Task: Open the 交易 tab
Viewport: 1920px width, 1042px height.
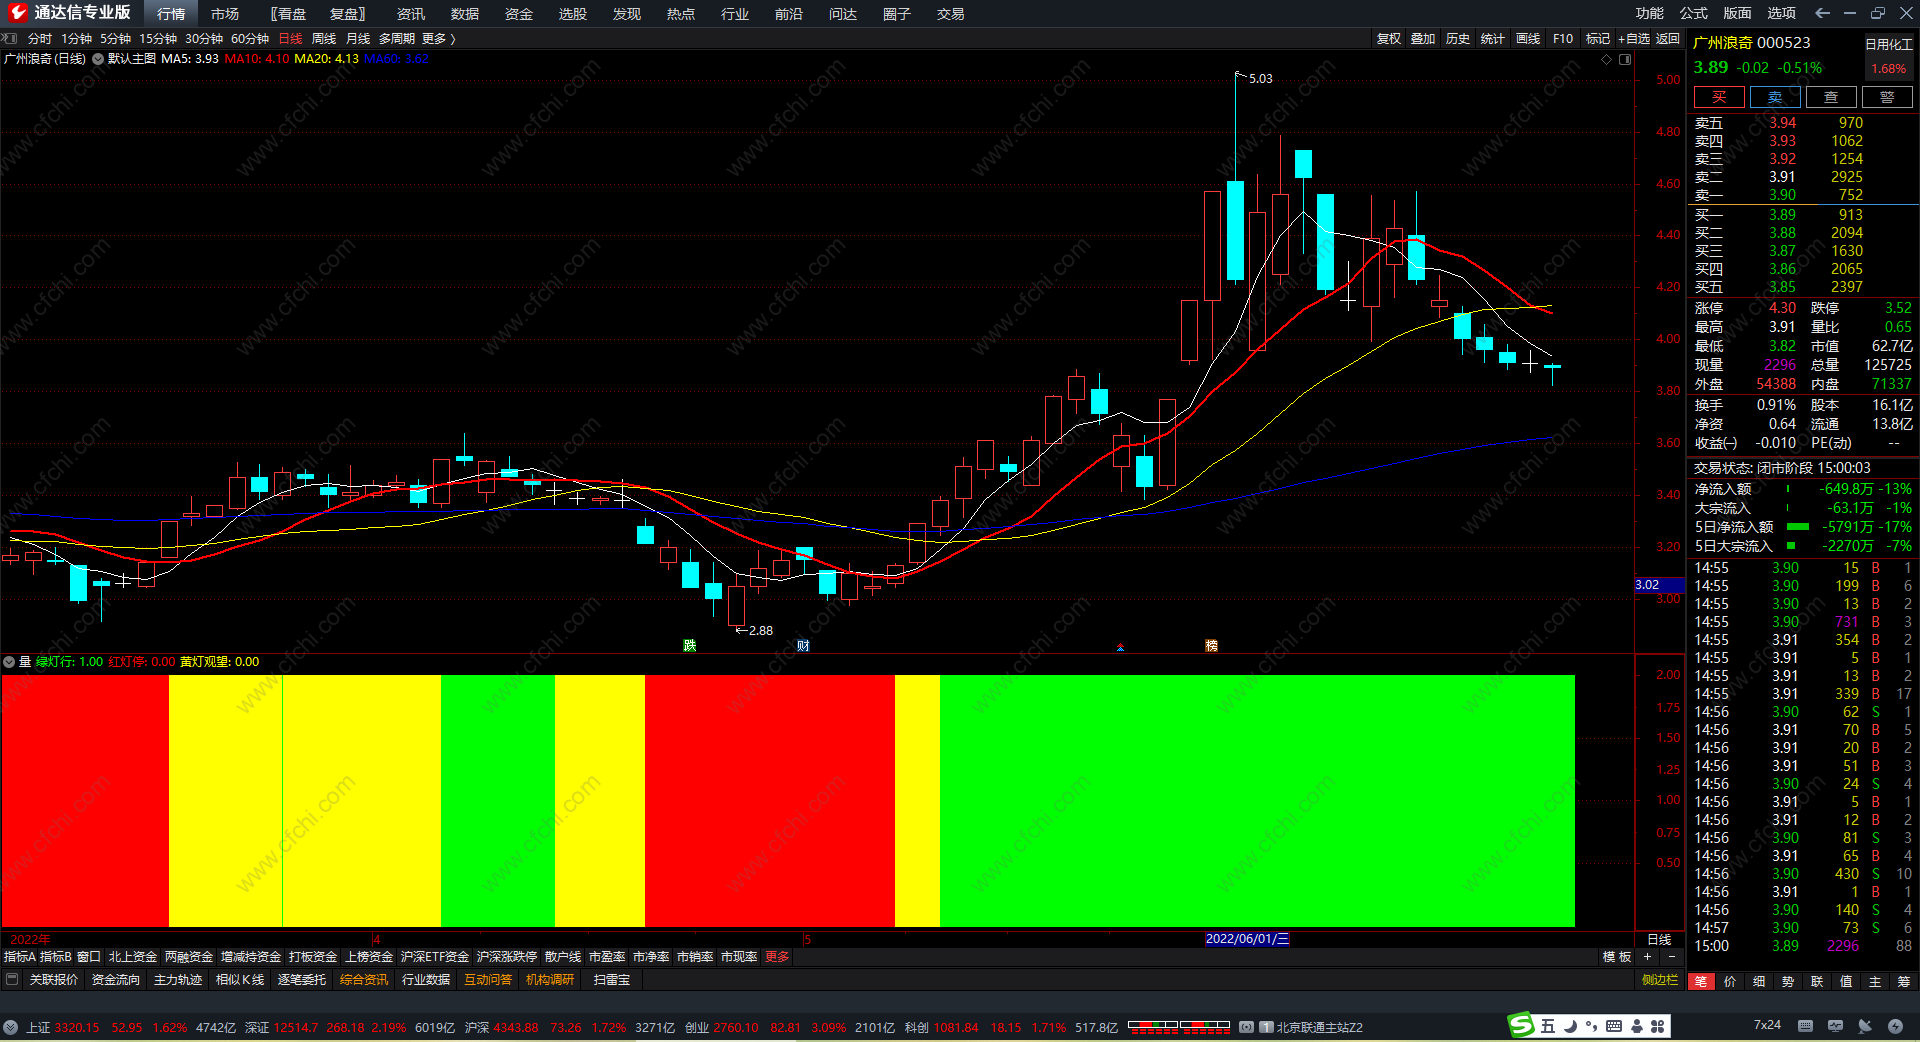Action: pos(951,14)
